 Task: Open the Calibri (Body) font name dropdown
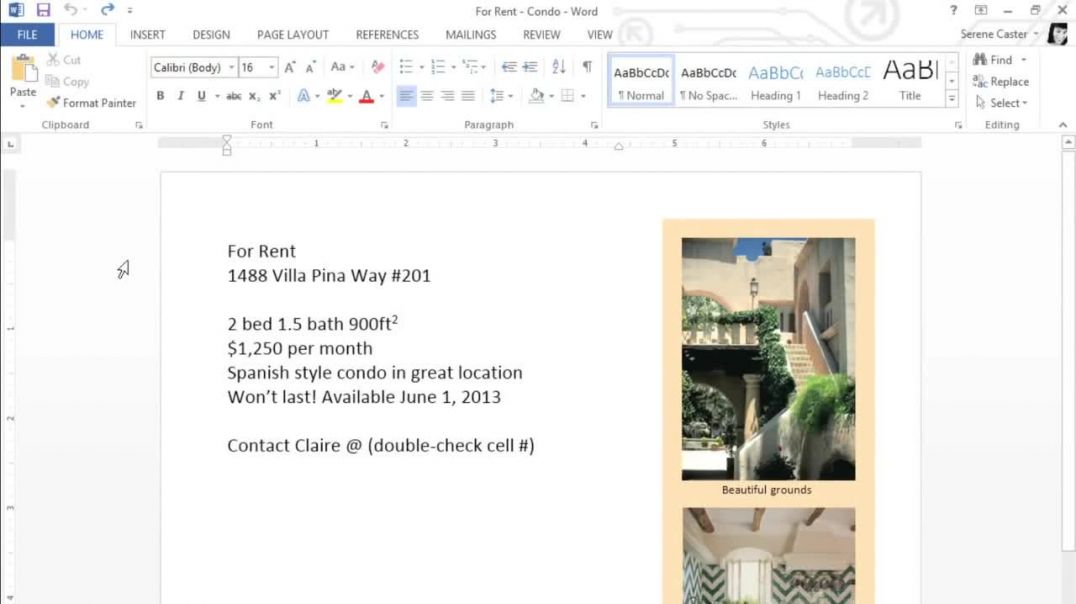[231, 67]
